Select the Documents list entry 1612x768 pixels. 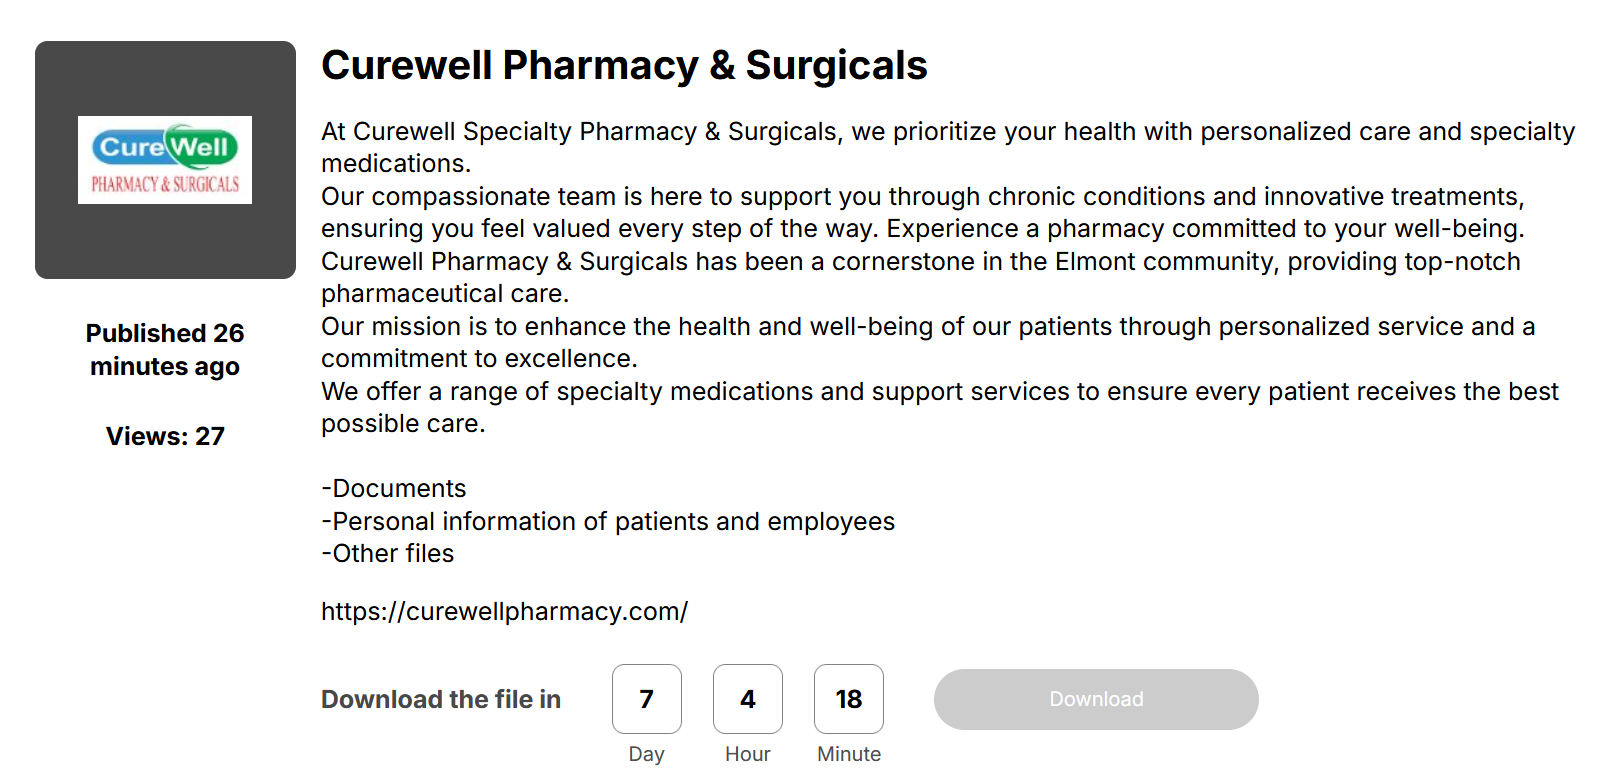393,488
